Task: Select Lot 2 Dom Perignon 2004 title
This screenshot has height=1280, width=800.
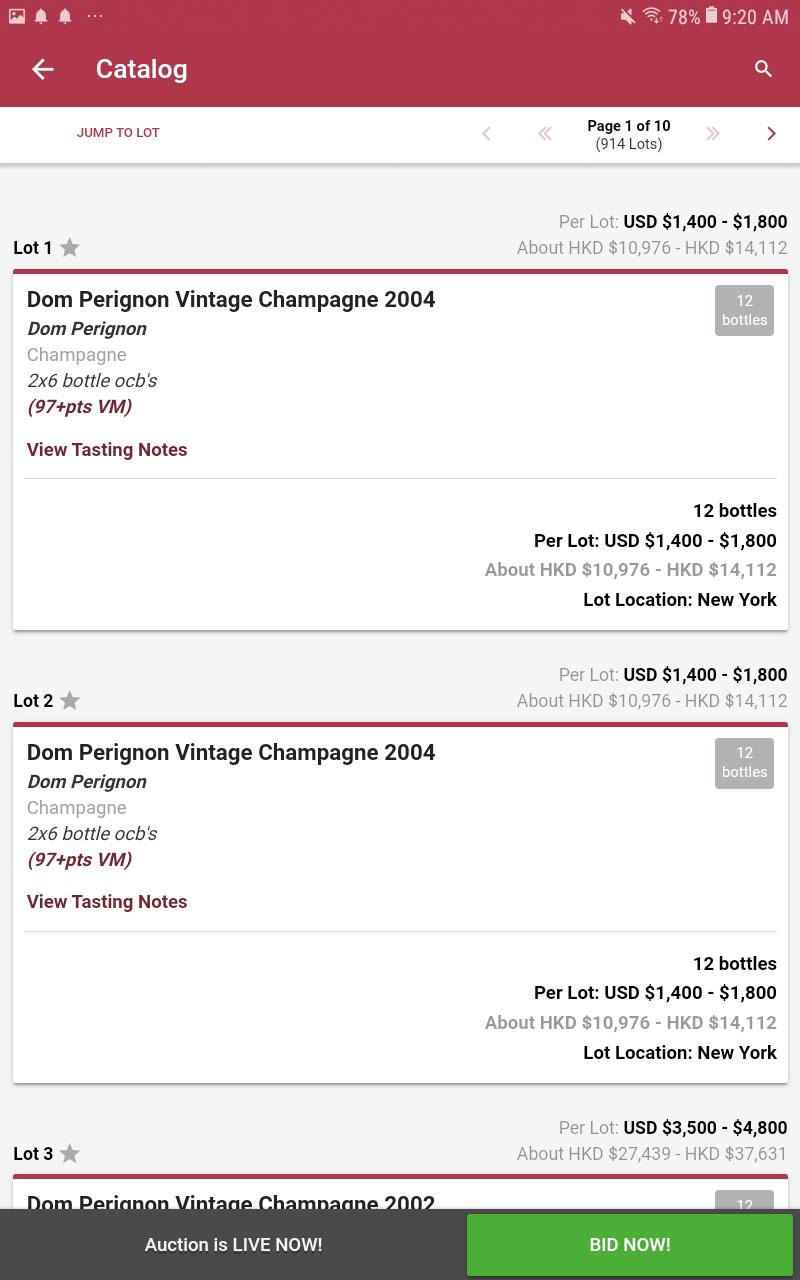Action: click(x=231, y=752)
